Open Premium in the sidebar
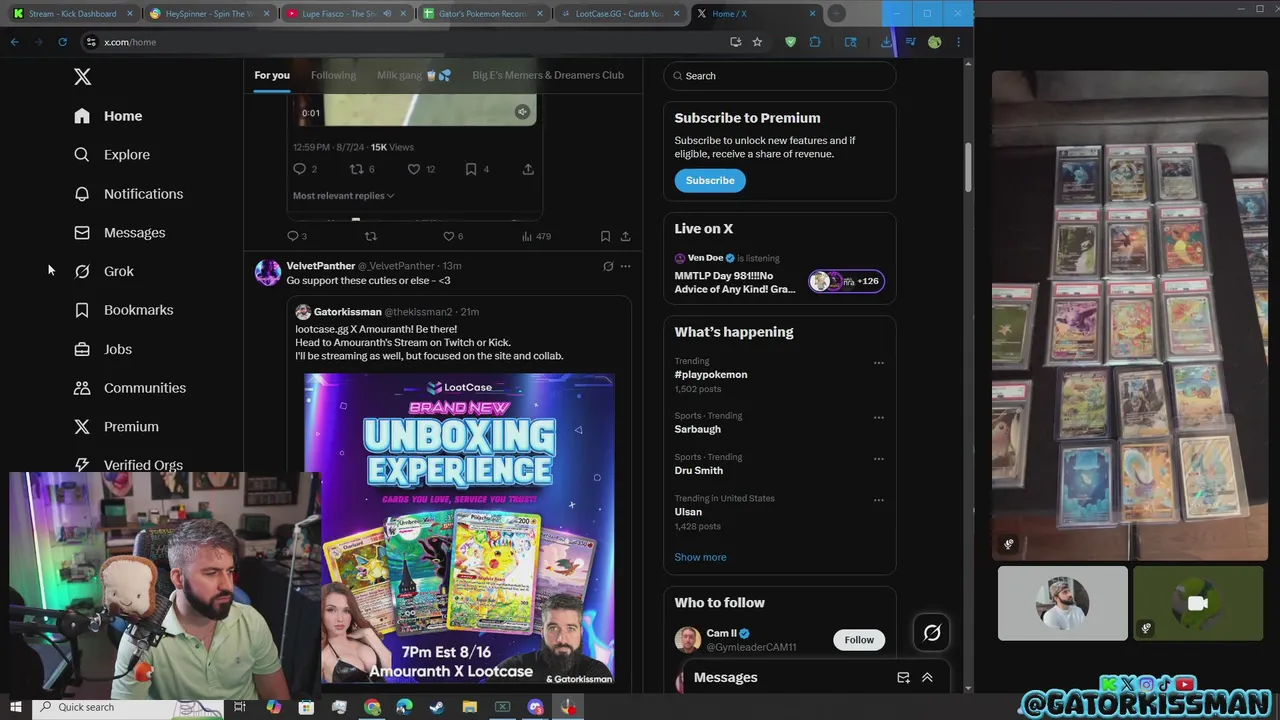This screenshot has height=720, width=1280. (116, 427)
